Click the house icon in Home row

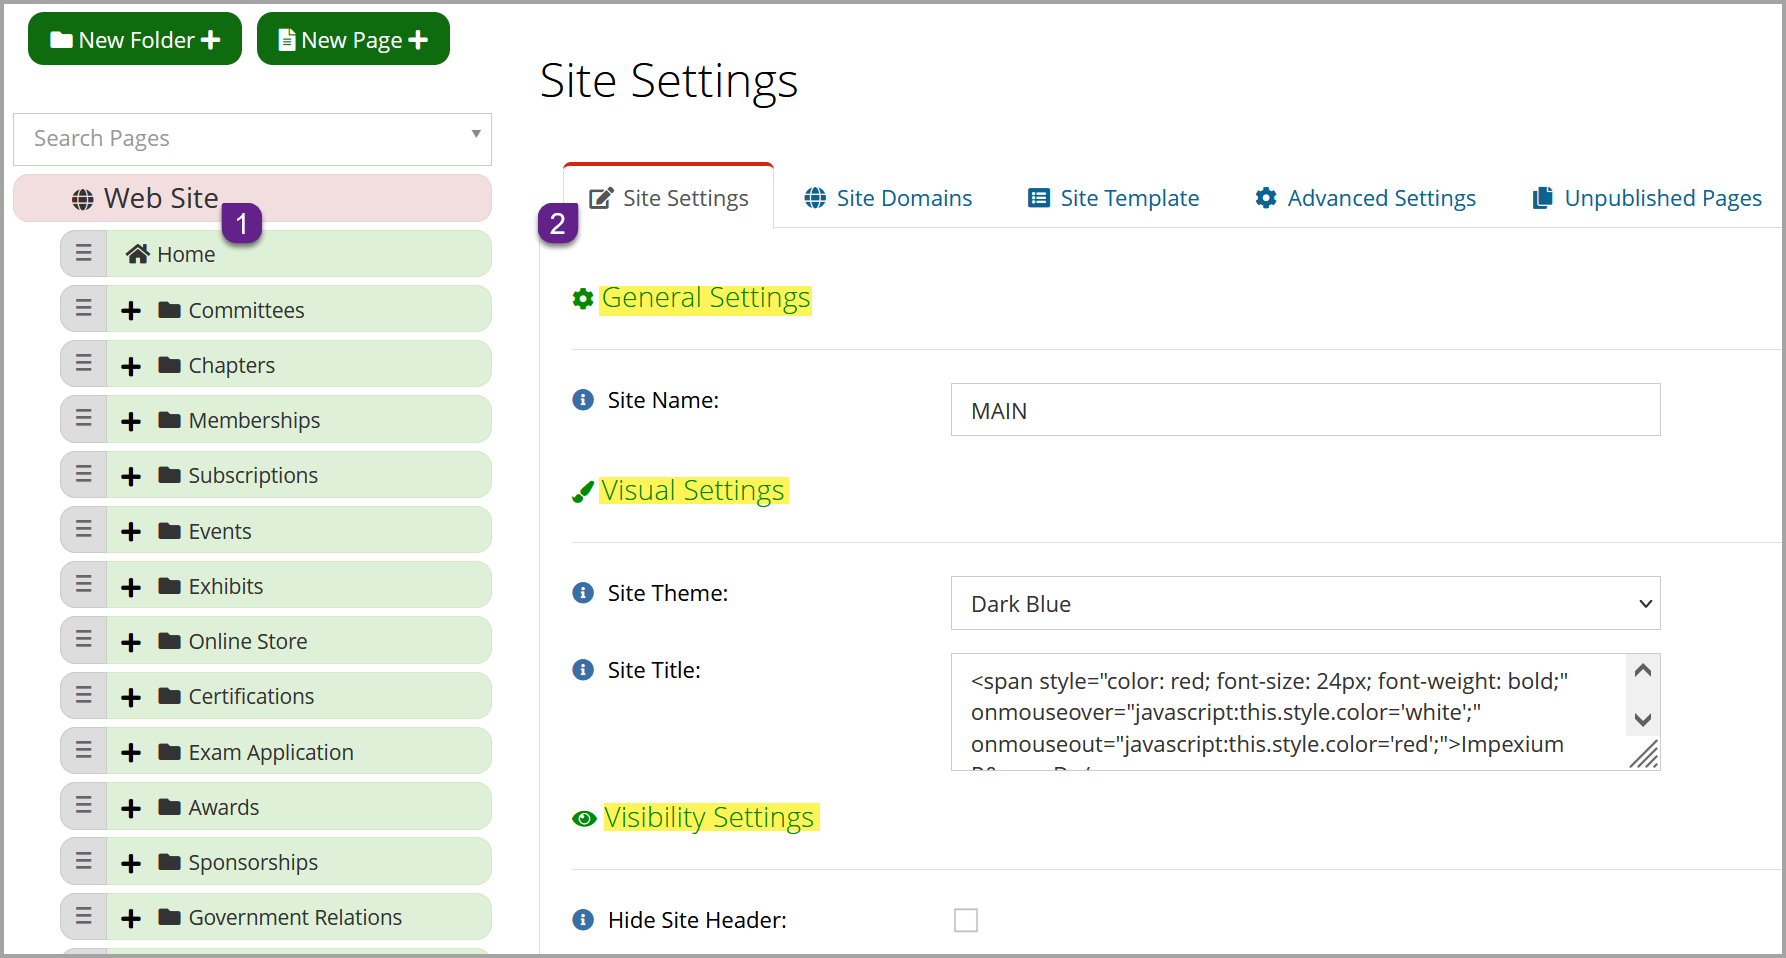coord(137,254)
